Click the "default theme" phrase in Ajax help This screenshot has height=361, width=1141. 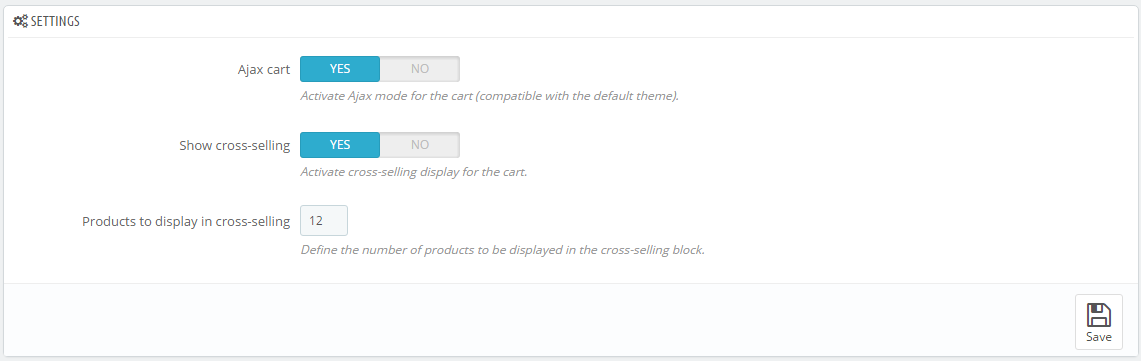[x=637, y=96]
